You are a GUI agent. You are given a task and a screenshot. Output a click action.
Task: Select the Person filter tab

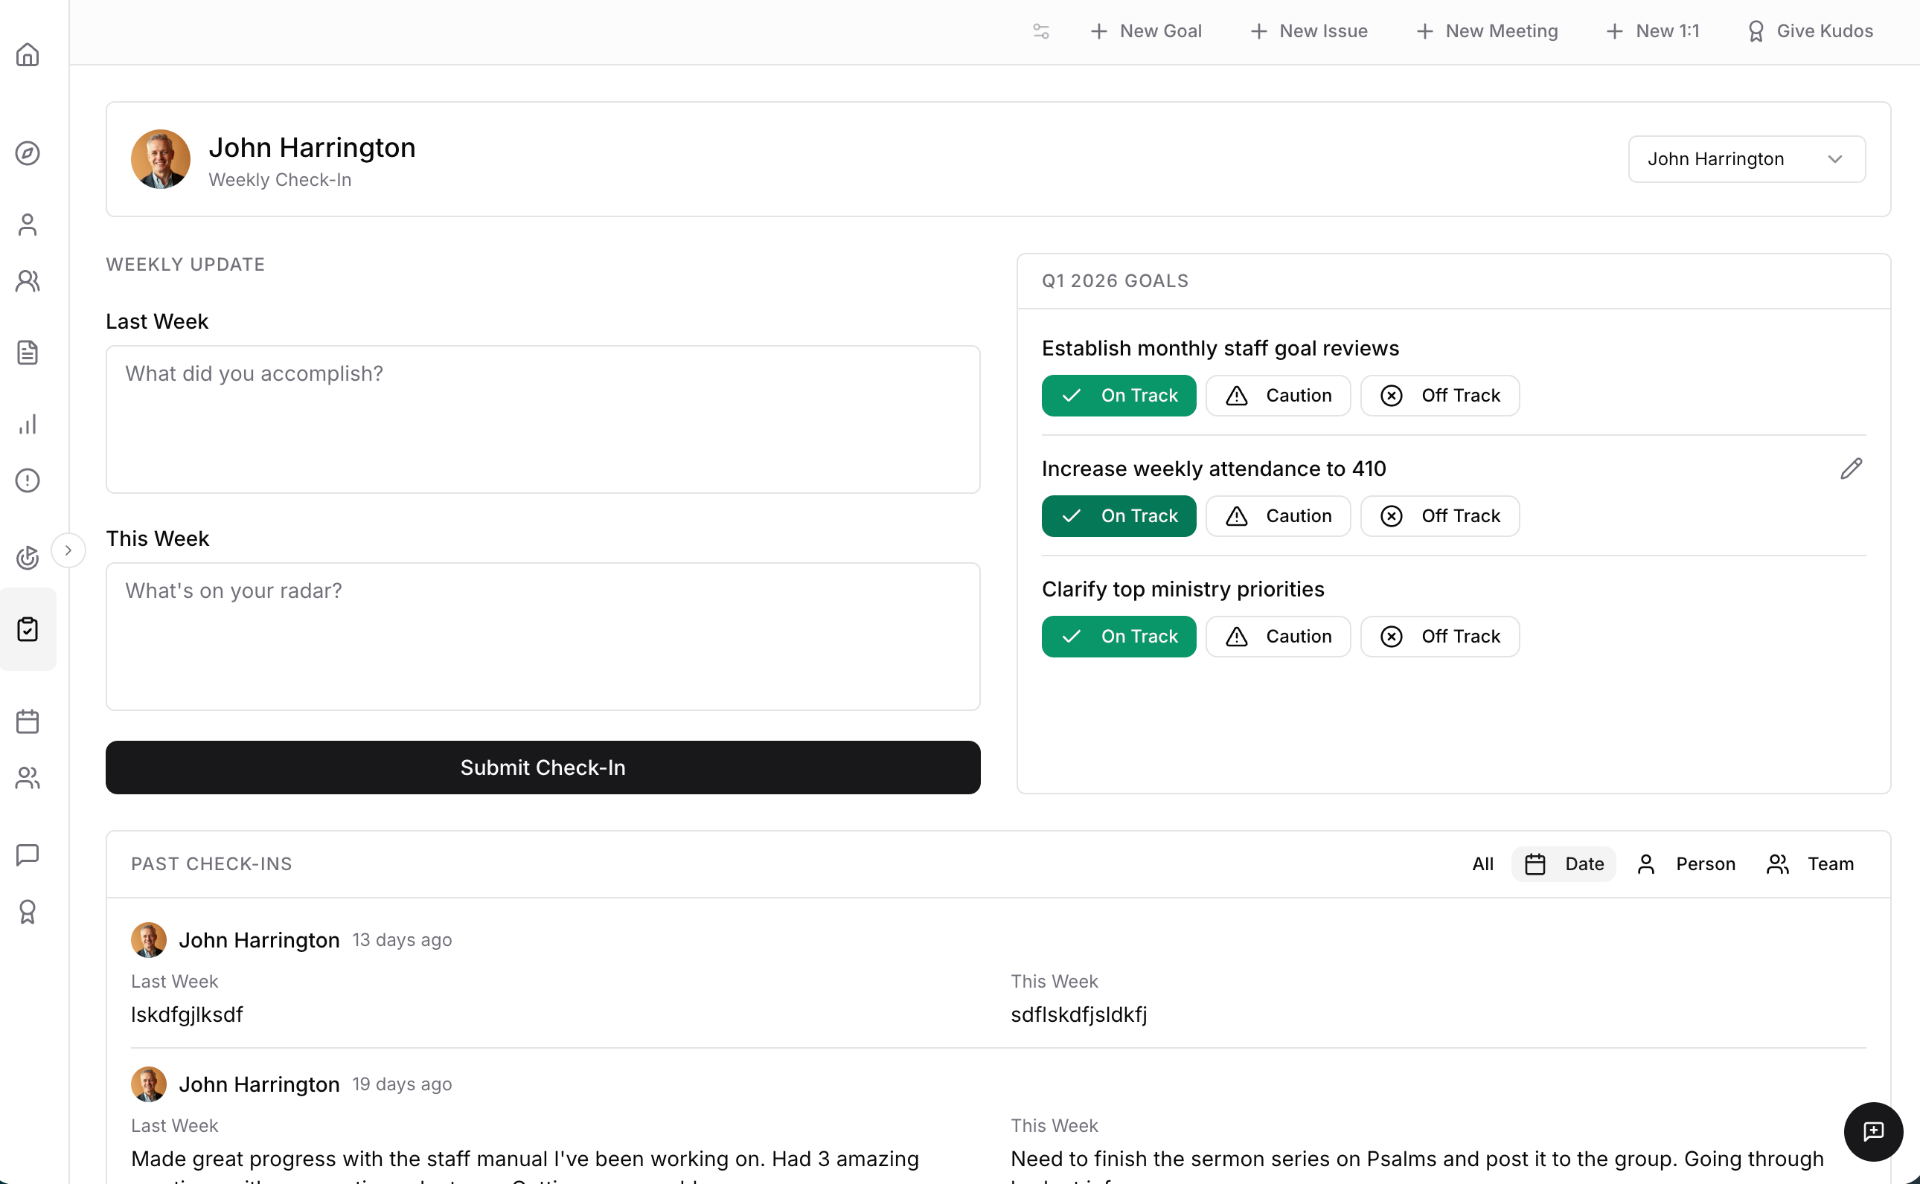pos(1687,863)
